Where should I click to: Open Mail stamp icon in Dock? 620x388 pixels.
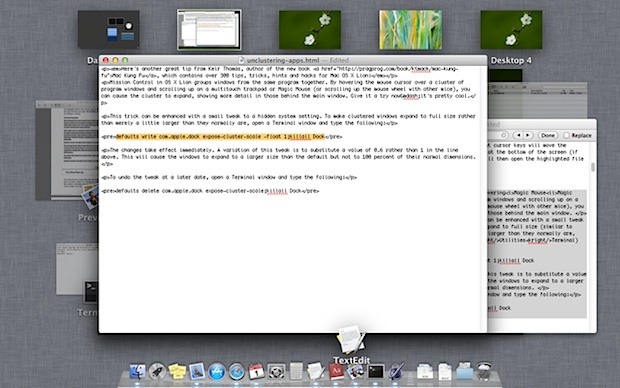[x=197, y=371]
